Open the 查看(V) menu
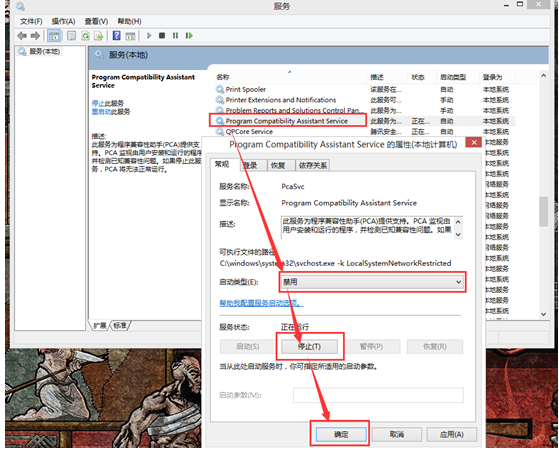 96,21
